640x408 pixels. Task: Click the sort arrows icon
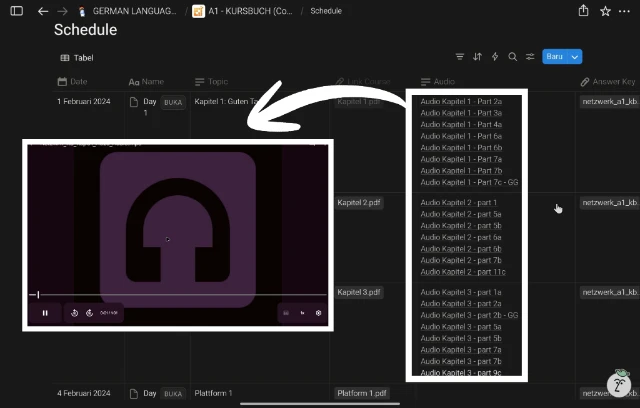click(477, 57)
